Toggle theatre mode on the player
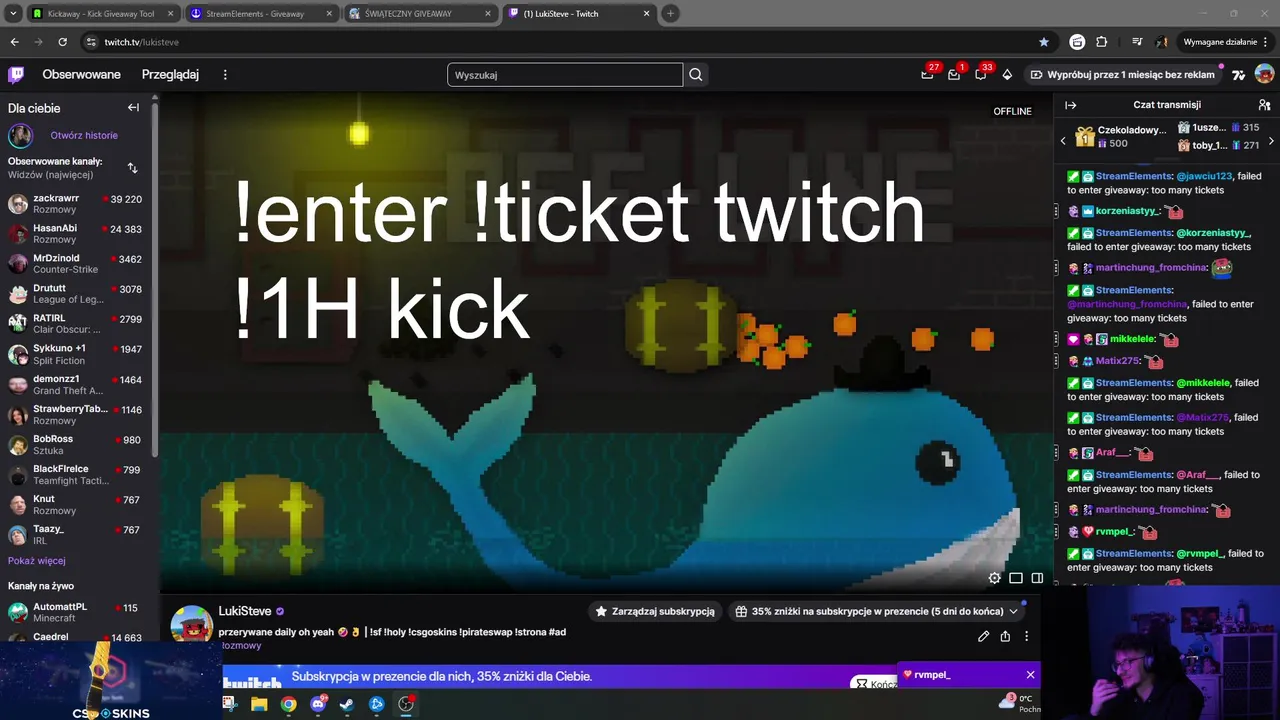The width and height of the screenshot is (1280, 720). tap(1016, 578)
